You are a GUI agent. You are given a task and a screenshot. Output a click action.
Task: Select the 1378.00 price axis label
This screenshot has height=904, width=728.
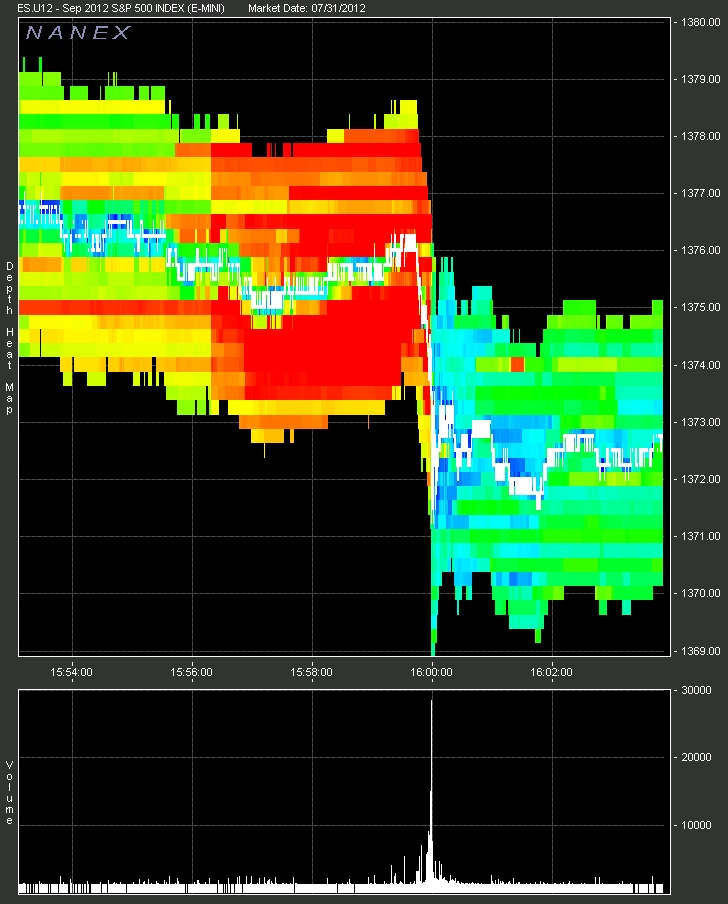click(700, 137)
